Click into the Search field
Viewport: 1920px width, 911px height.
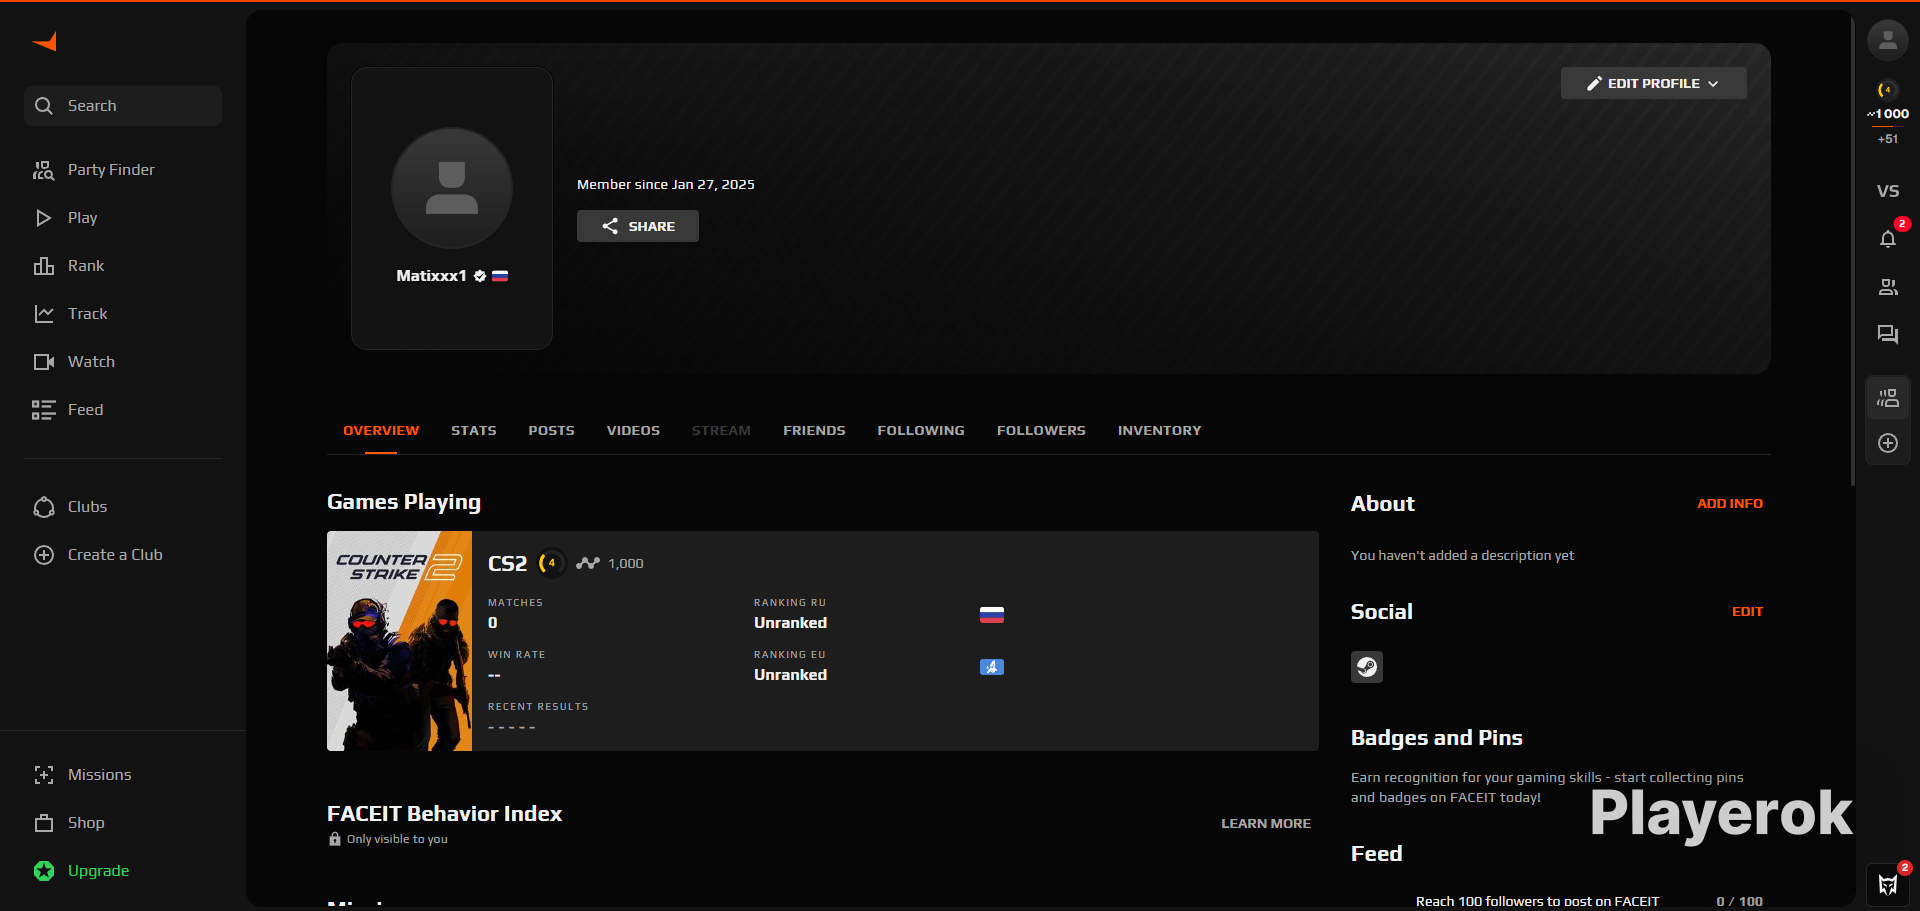[x=123, y=106]
